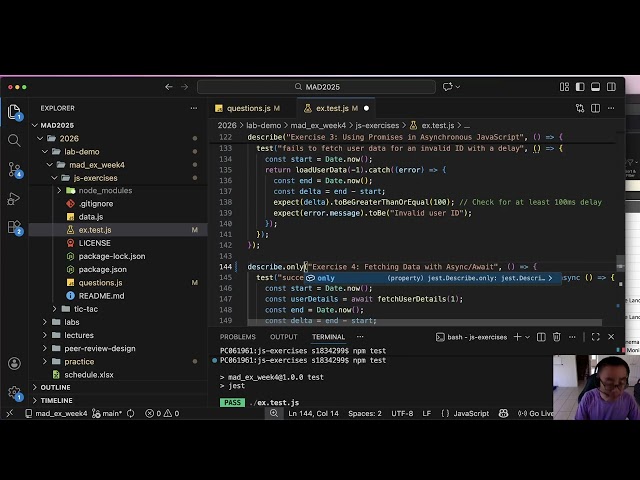The width and height of the screenshot is (640, 480).
Task: Create a new terminal with plus icon
Action: pos(517,337)
